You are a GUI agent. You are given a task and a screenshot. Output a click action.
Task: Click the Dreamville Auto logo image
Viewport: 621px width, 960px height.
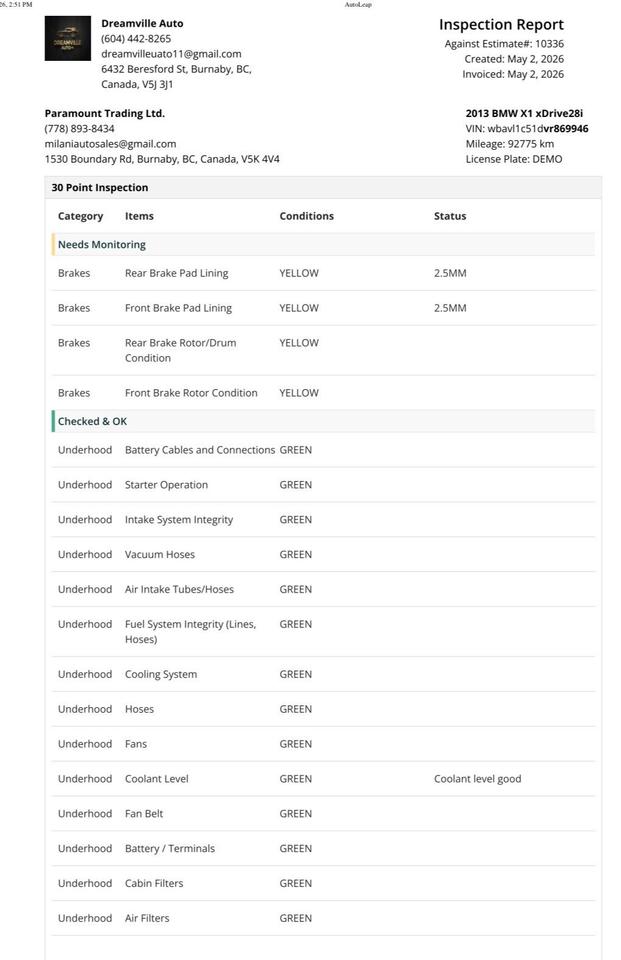click(x=68, y=39)
